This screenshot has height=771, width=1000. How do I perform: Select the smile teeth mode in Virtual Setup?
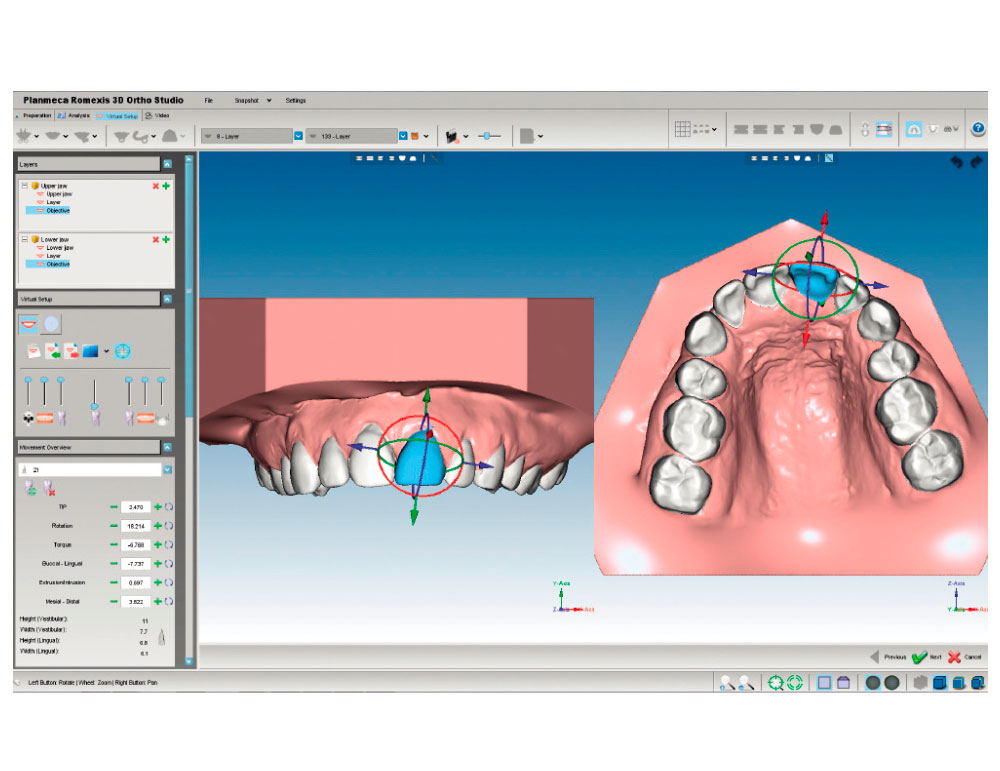click(29, 325)
